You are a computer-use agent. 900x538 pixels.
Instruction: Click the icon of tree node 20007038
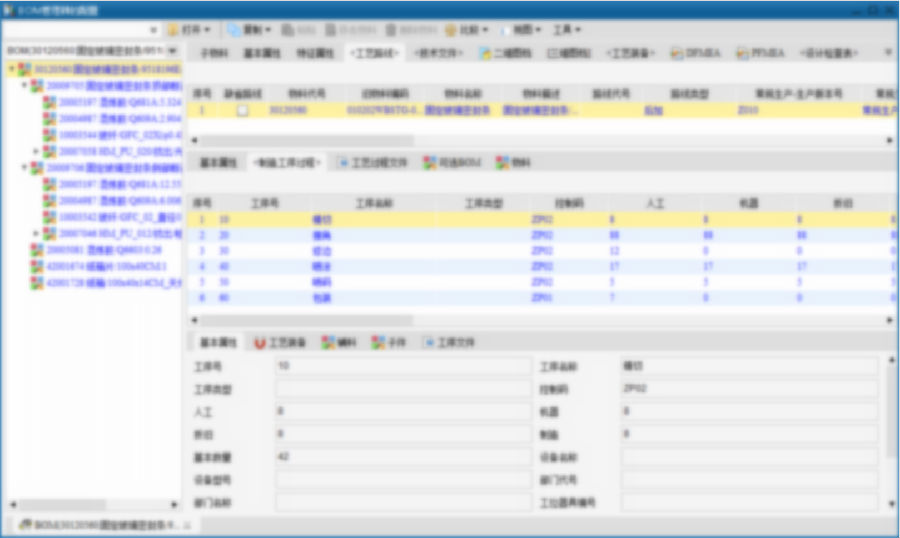50,152
